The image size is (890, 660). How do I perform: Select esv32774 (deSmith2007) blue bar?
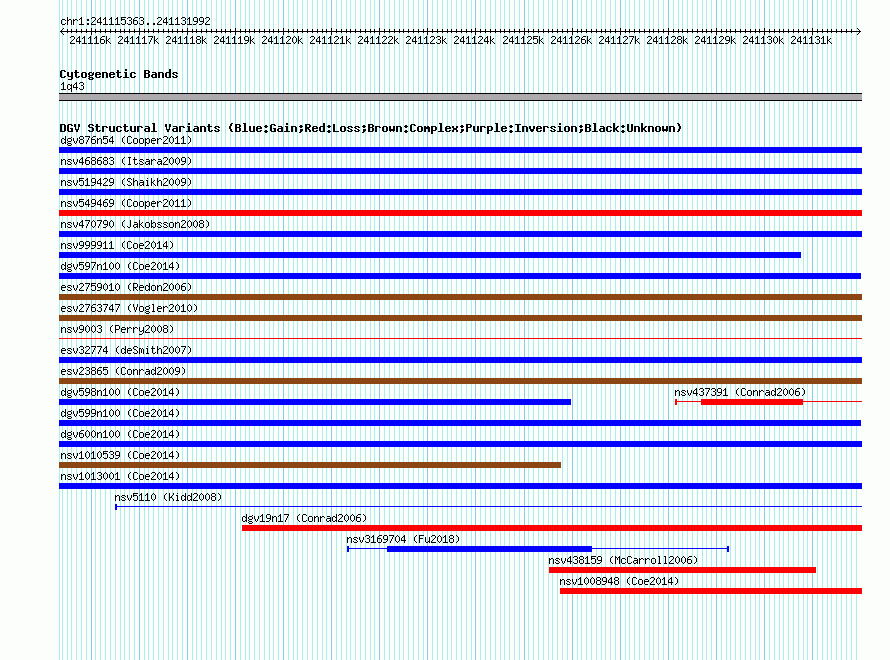pyautogui.click(x=460, y=360)
